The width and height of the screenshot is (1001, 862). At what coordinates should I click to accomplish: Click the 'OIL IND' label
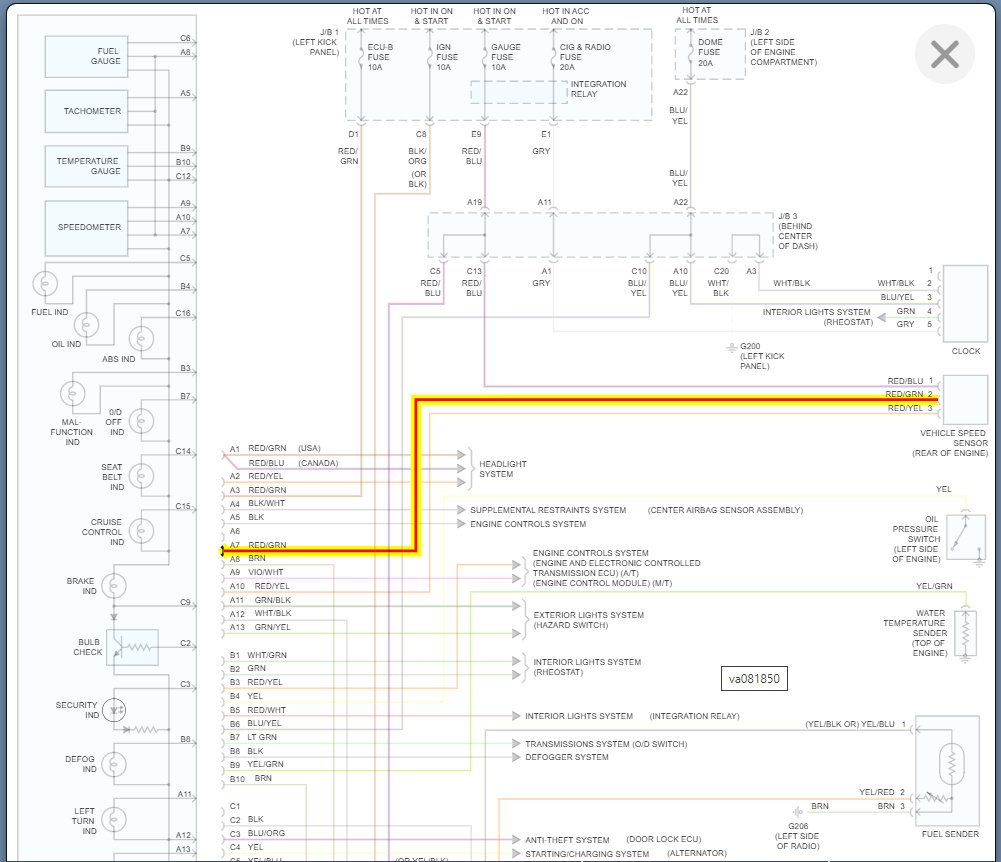coord(66,344)
